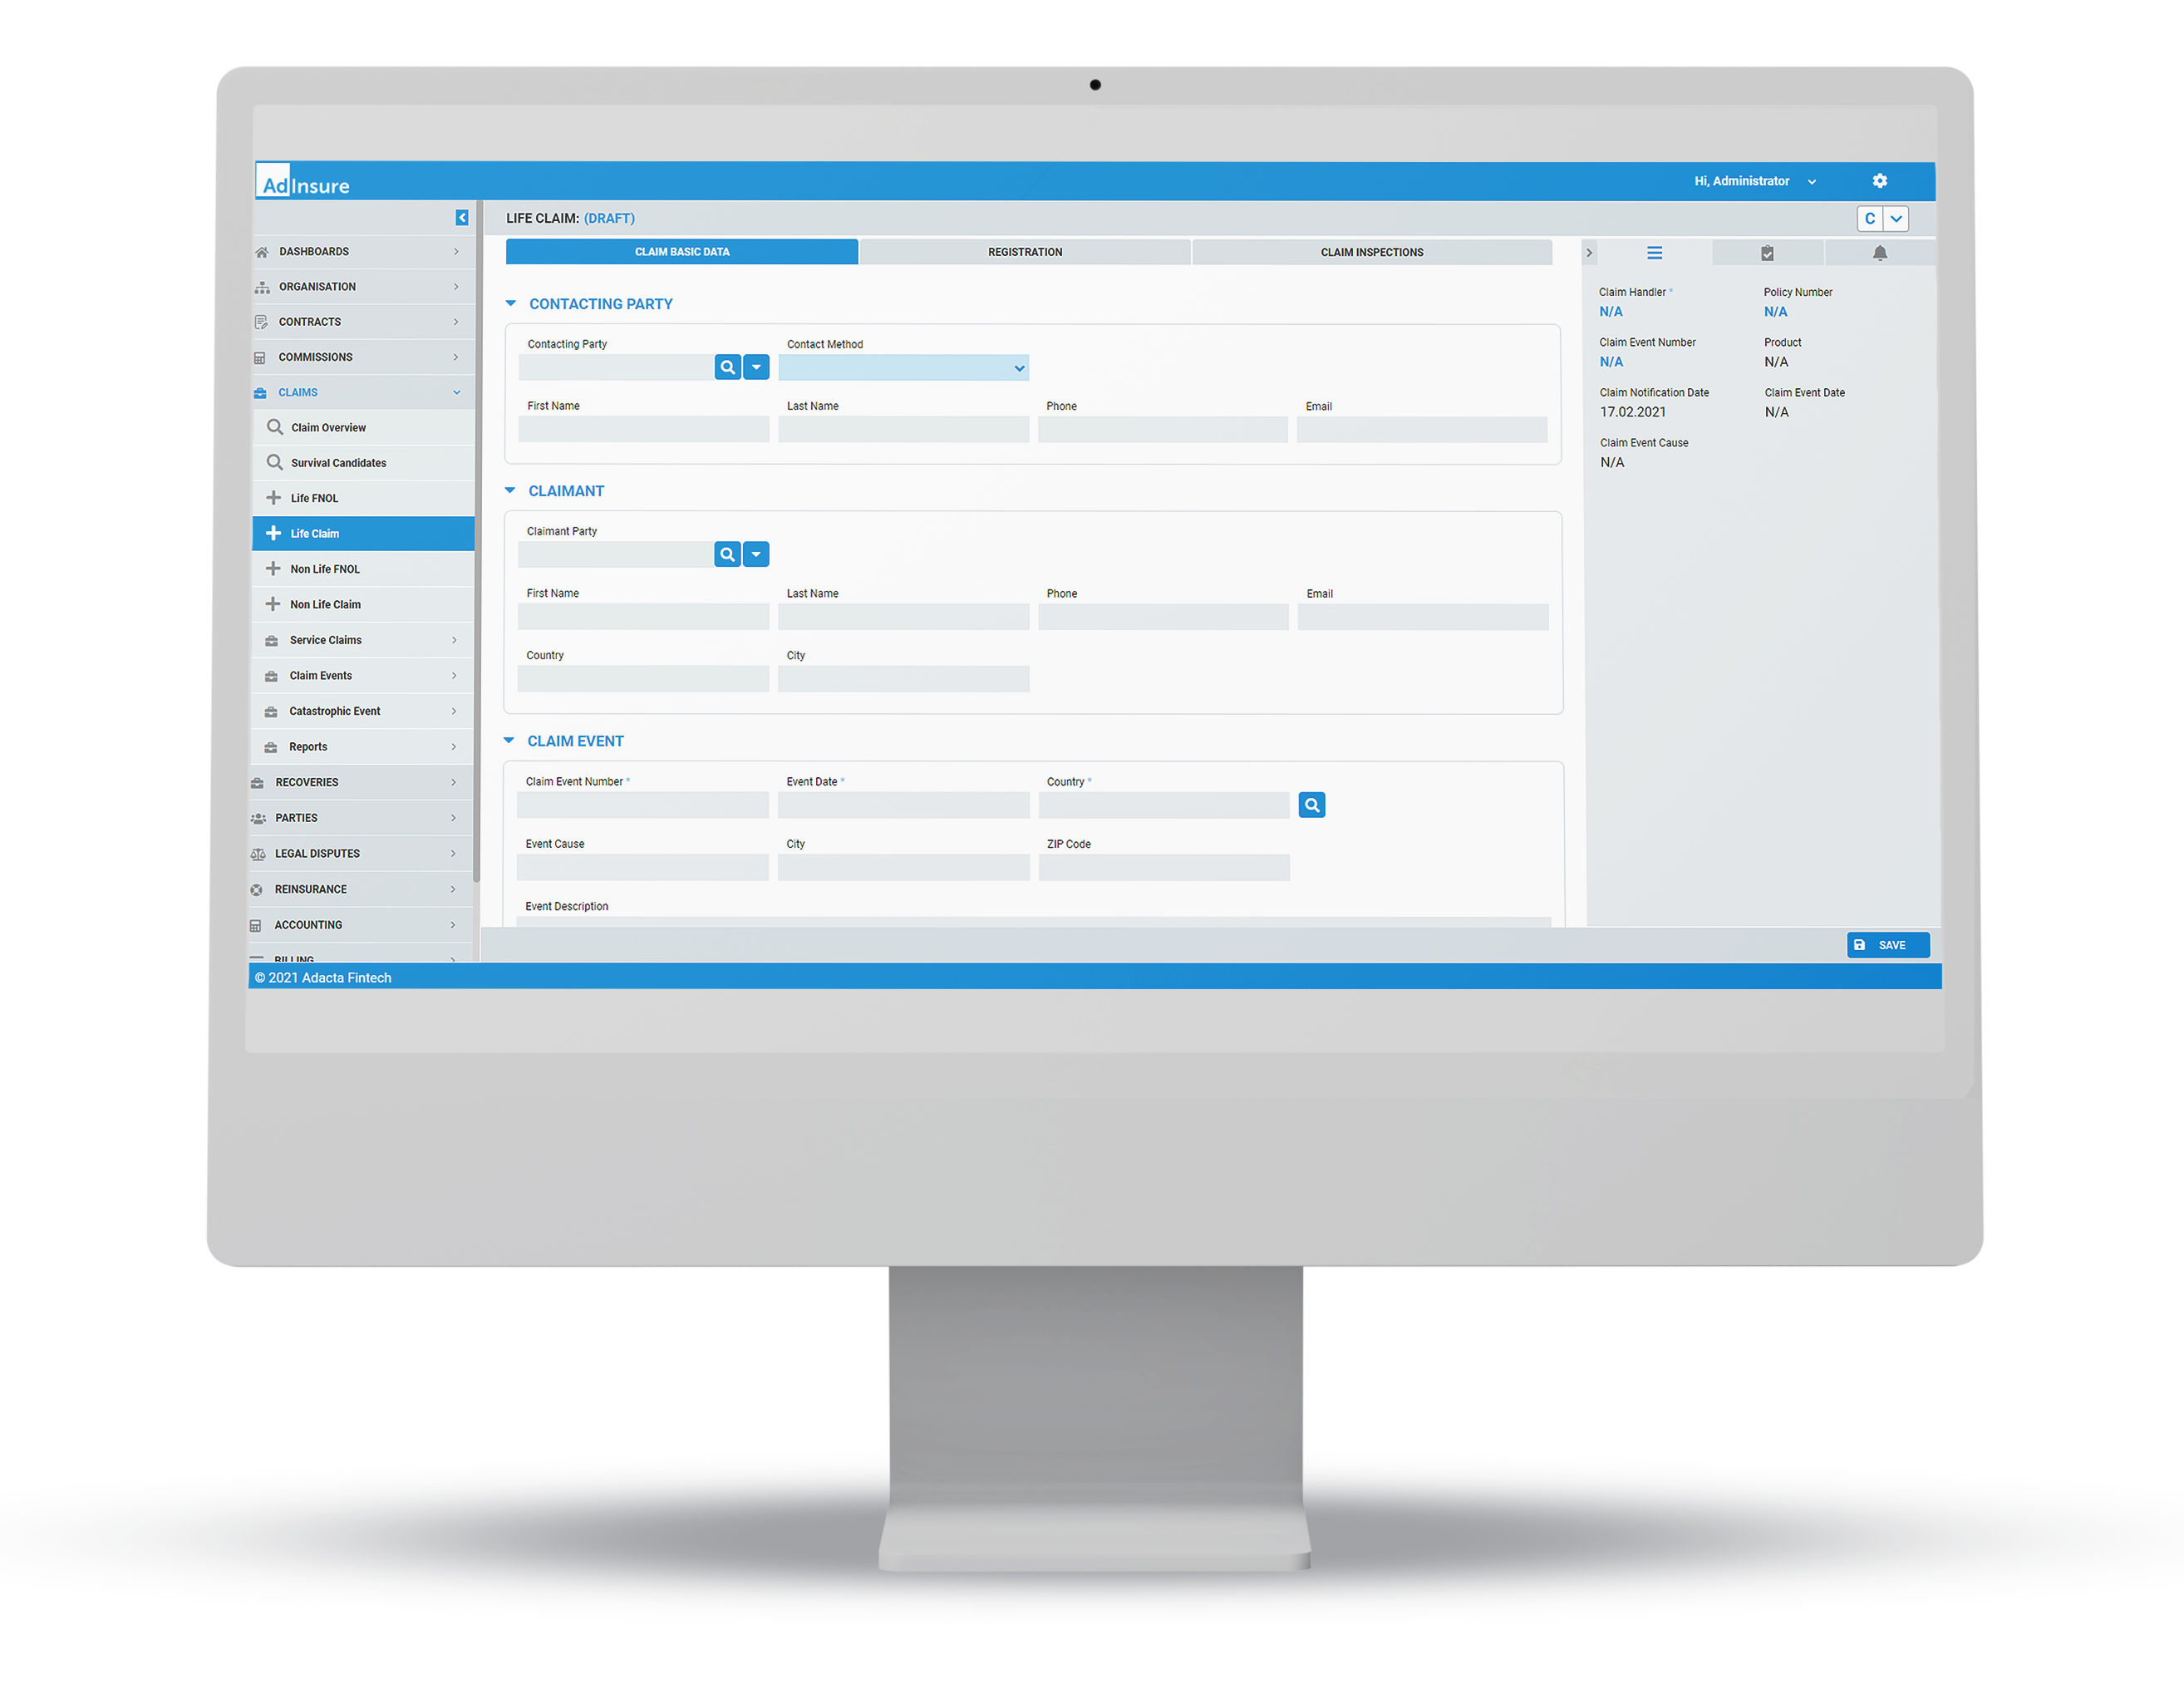Switch to the Registration tab

1025,250
